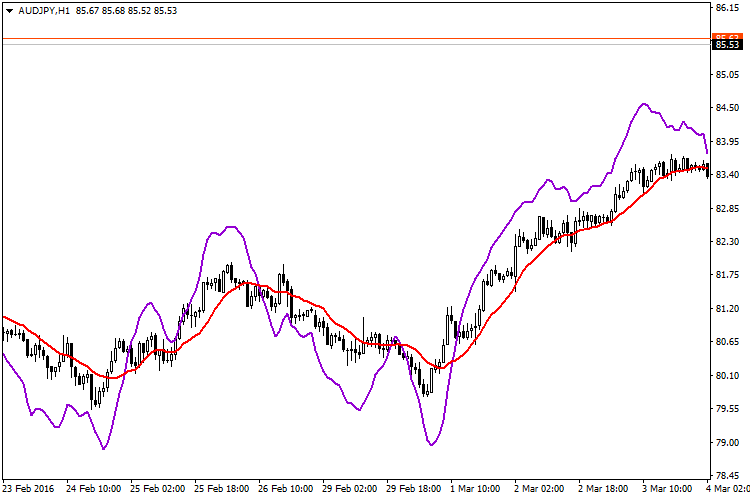This screenshot has height=500, width=750.
Task: Click the 23 Feb 2016 time label
Action: point(28,490)
